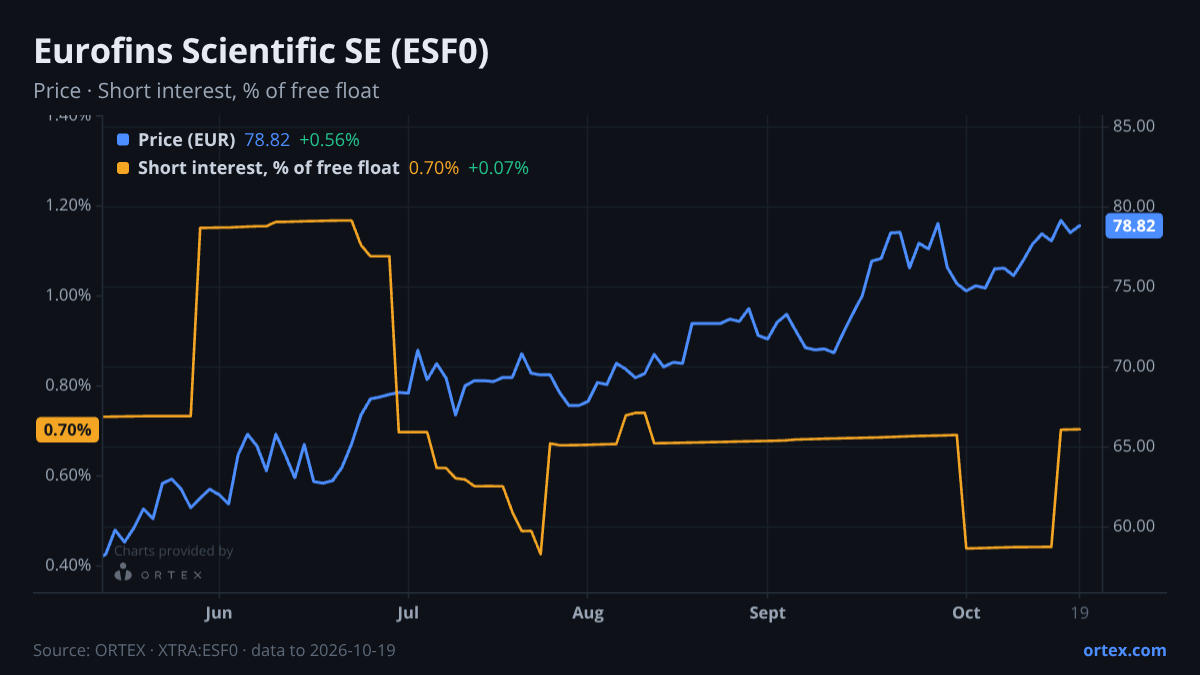Click the 0.80% left axis value
This screenshot has width=1200, height=675.
click(x=69, y=386)
